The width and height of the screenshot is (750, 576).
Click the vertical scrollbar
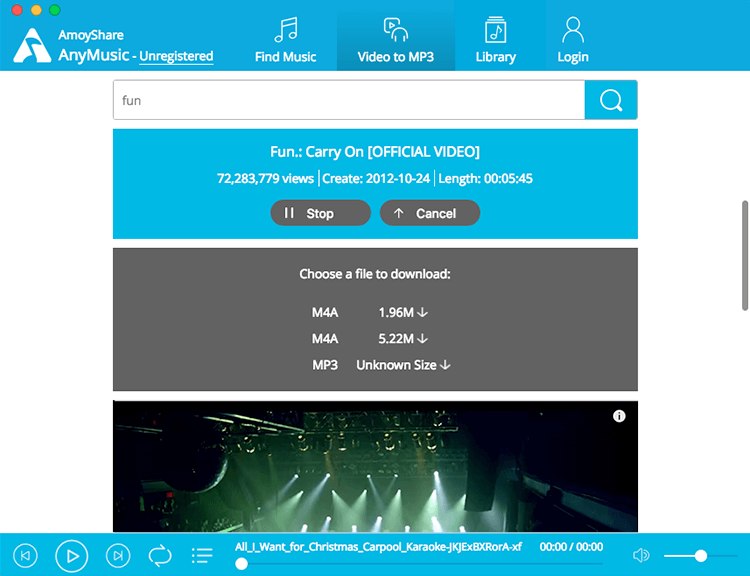745,255
